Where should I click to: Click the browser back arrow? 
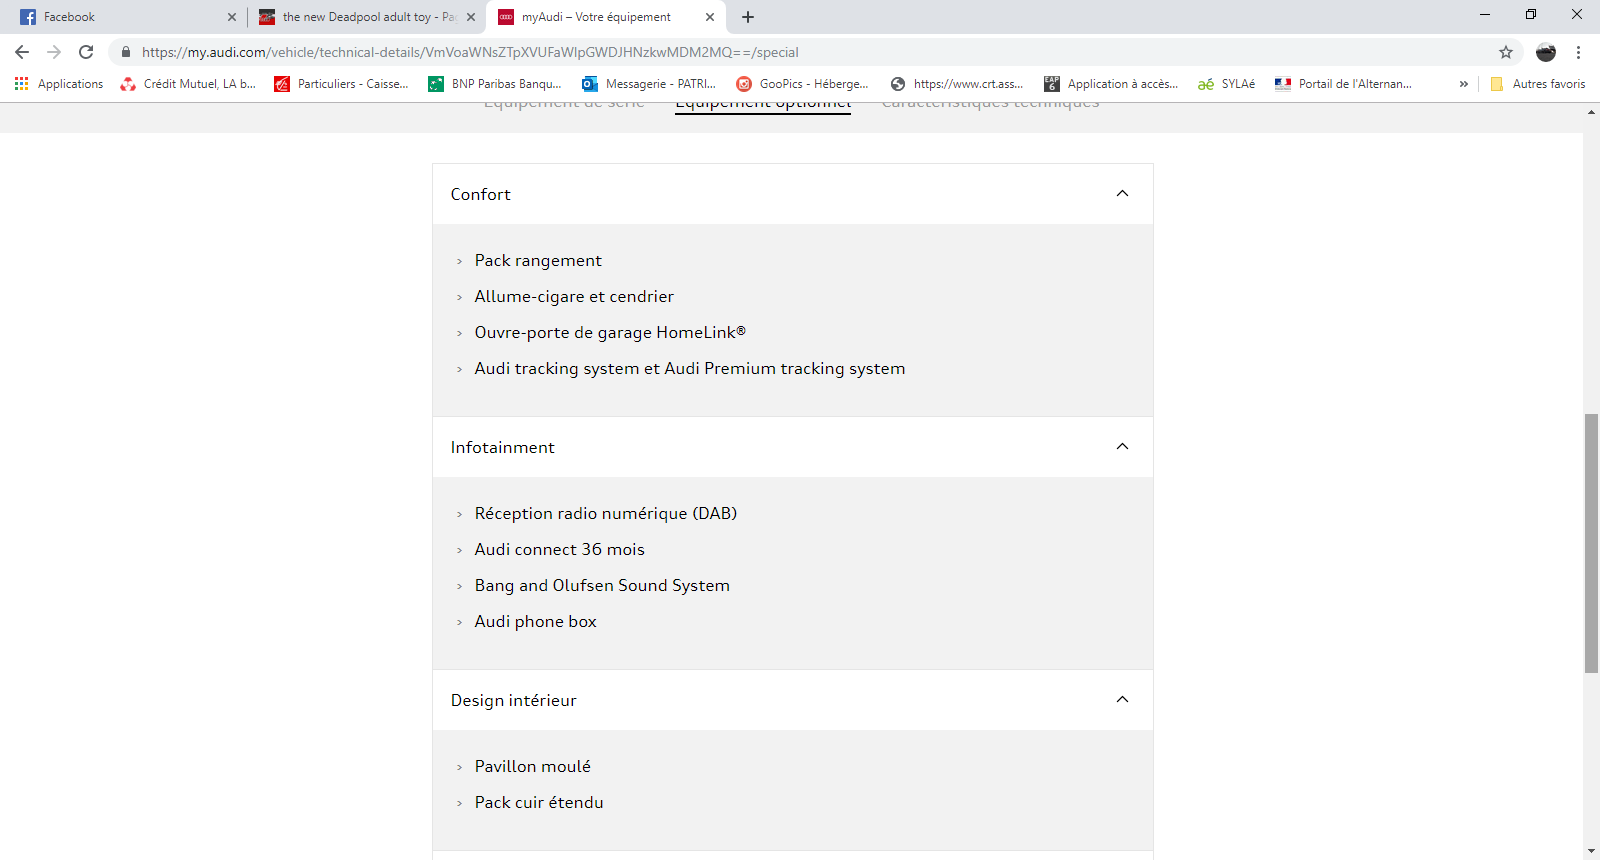pyautogui.click(x=22, y=52)
